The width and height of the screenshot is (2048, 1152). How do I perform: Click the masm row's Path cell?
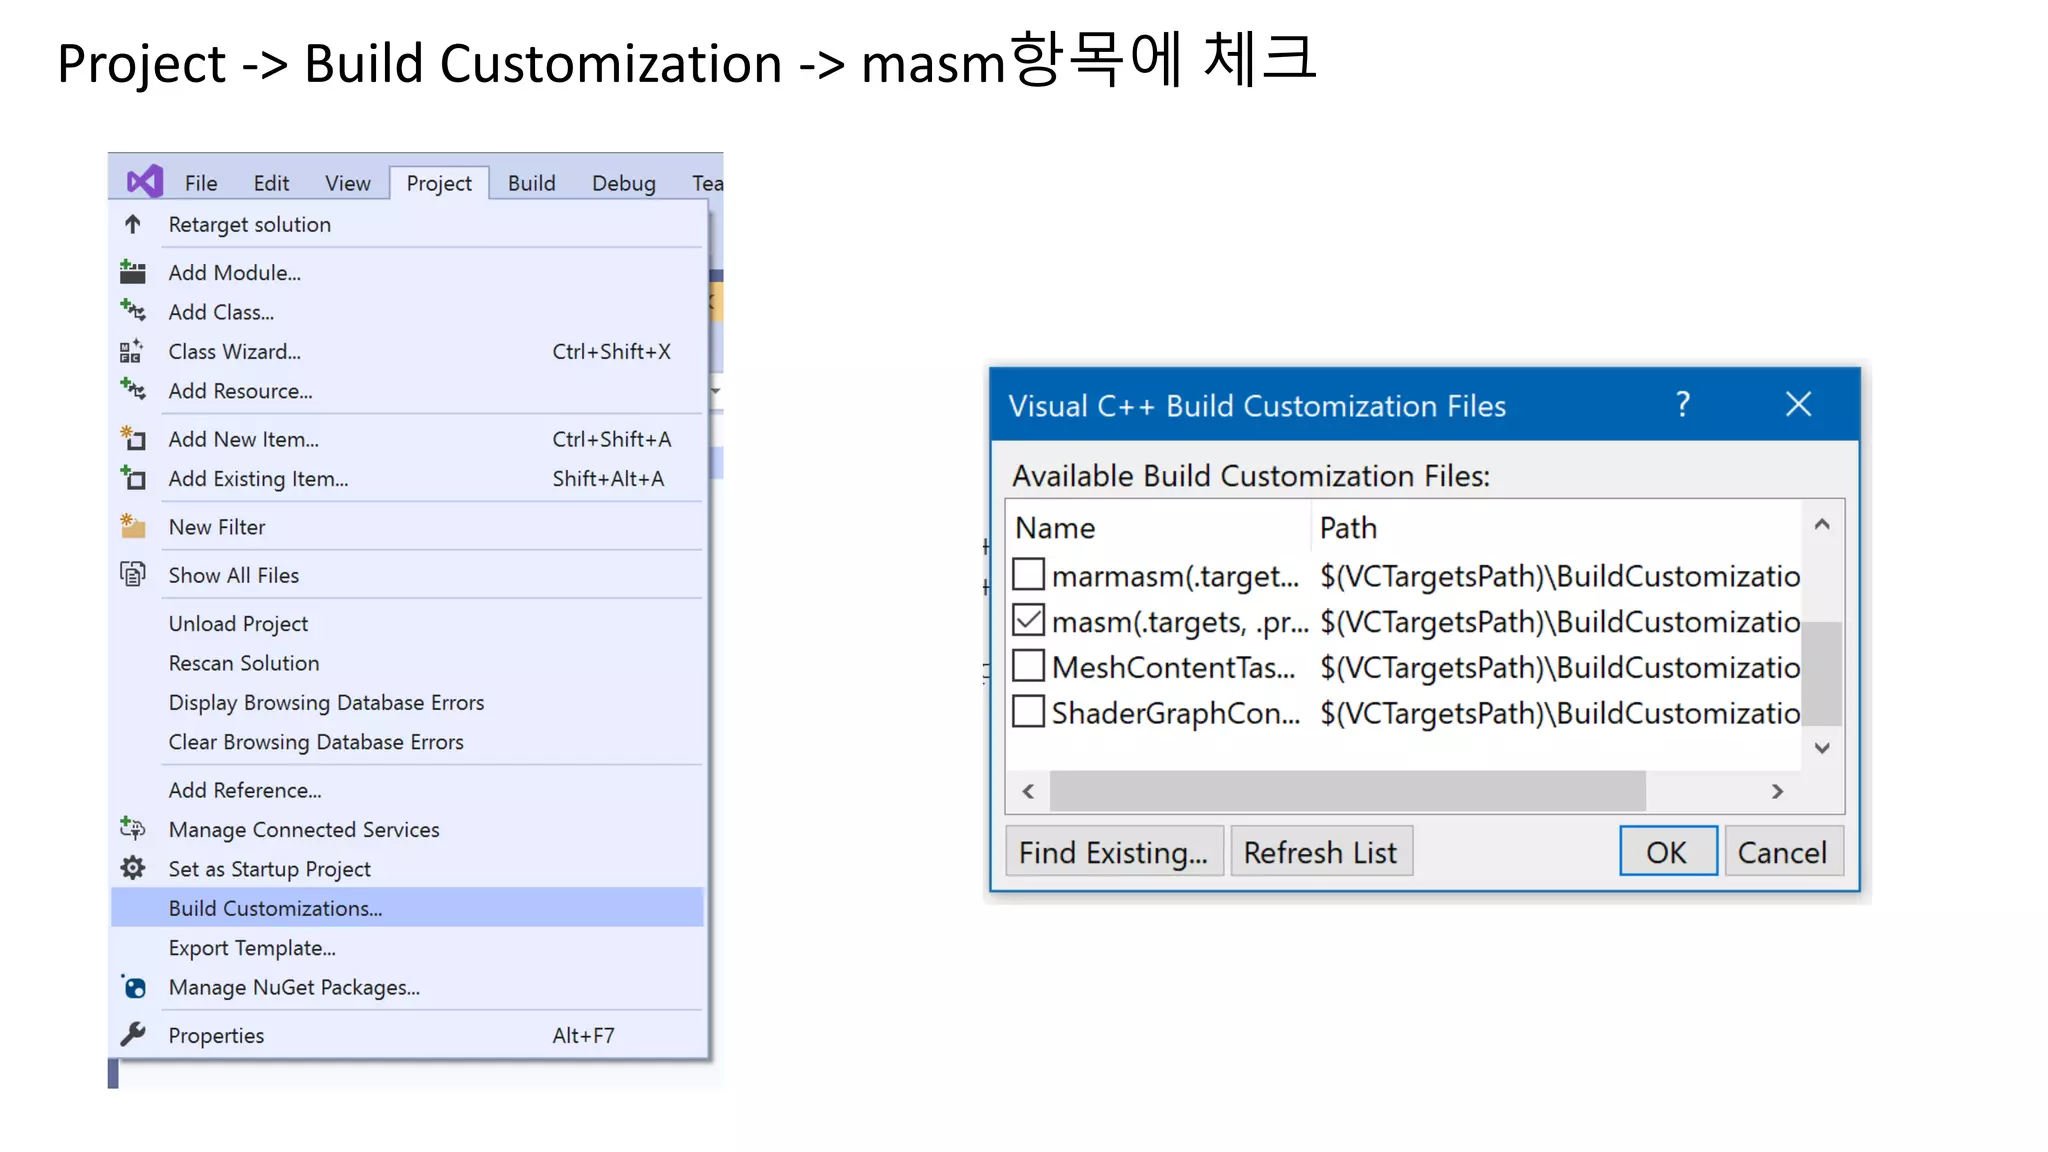pos(1559,621)
